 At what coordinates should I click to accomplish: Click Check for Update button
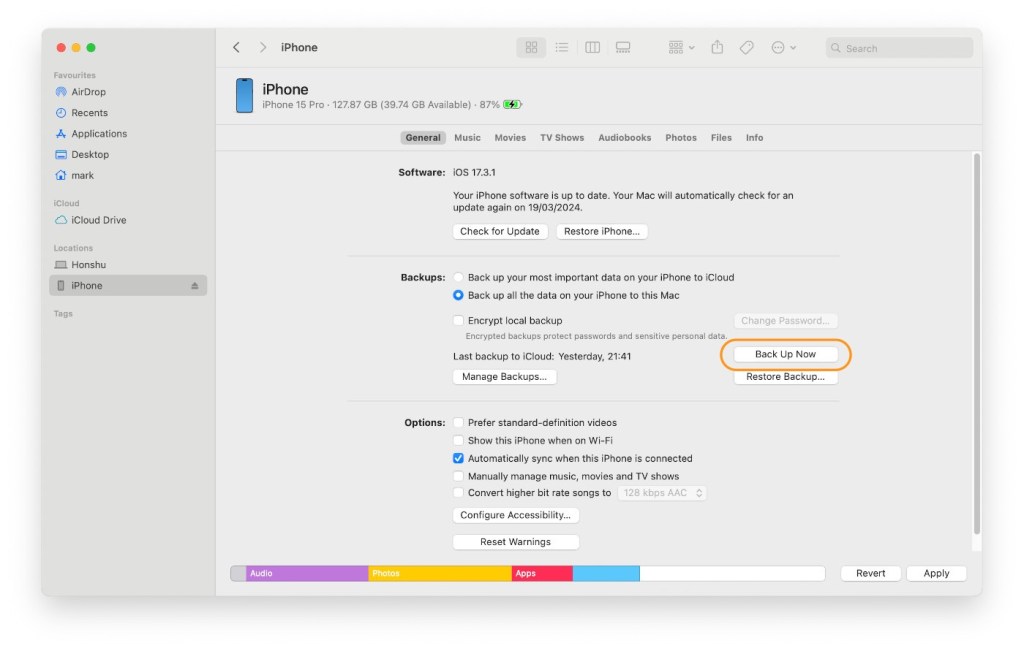pyautogui.click(x=499, y=231)
